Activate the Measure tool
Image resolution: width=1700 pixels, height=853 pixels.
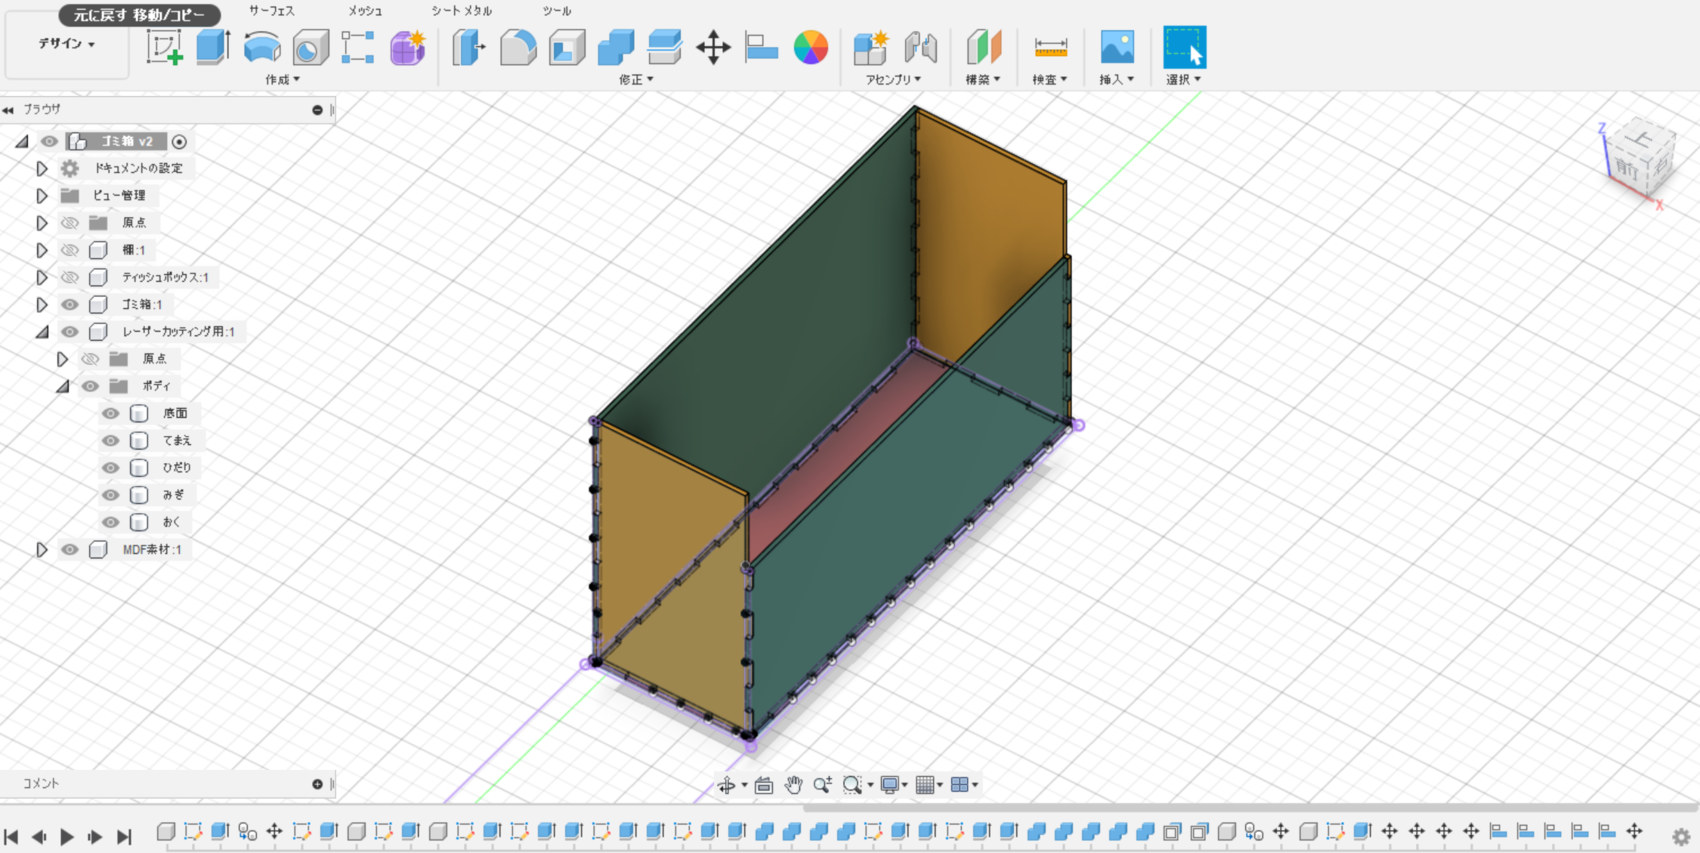[x=1050, y=47]
